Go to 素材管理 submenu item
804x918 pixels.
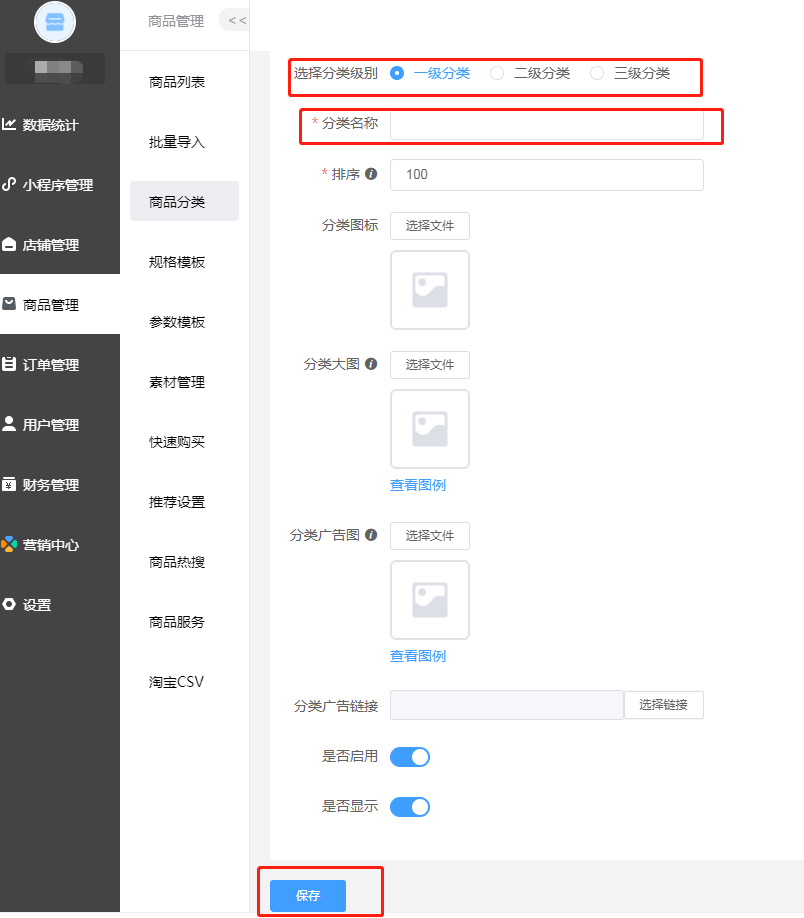pyautogui.click(x=177, y=382)
